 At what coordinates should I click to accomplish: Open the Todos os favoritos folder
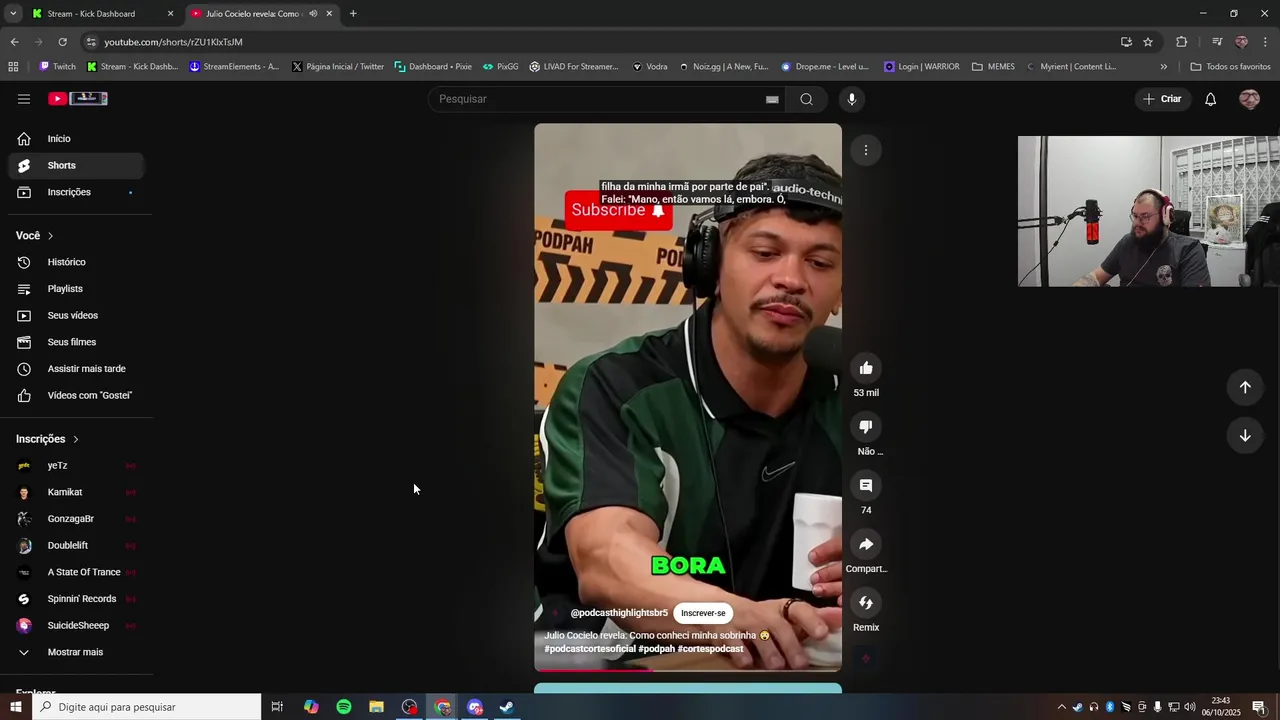click(x=1230, y=67)
